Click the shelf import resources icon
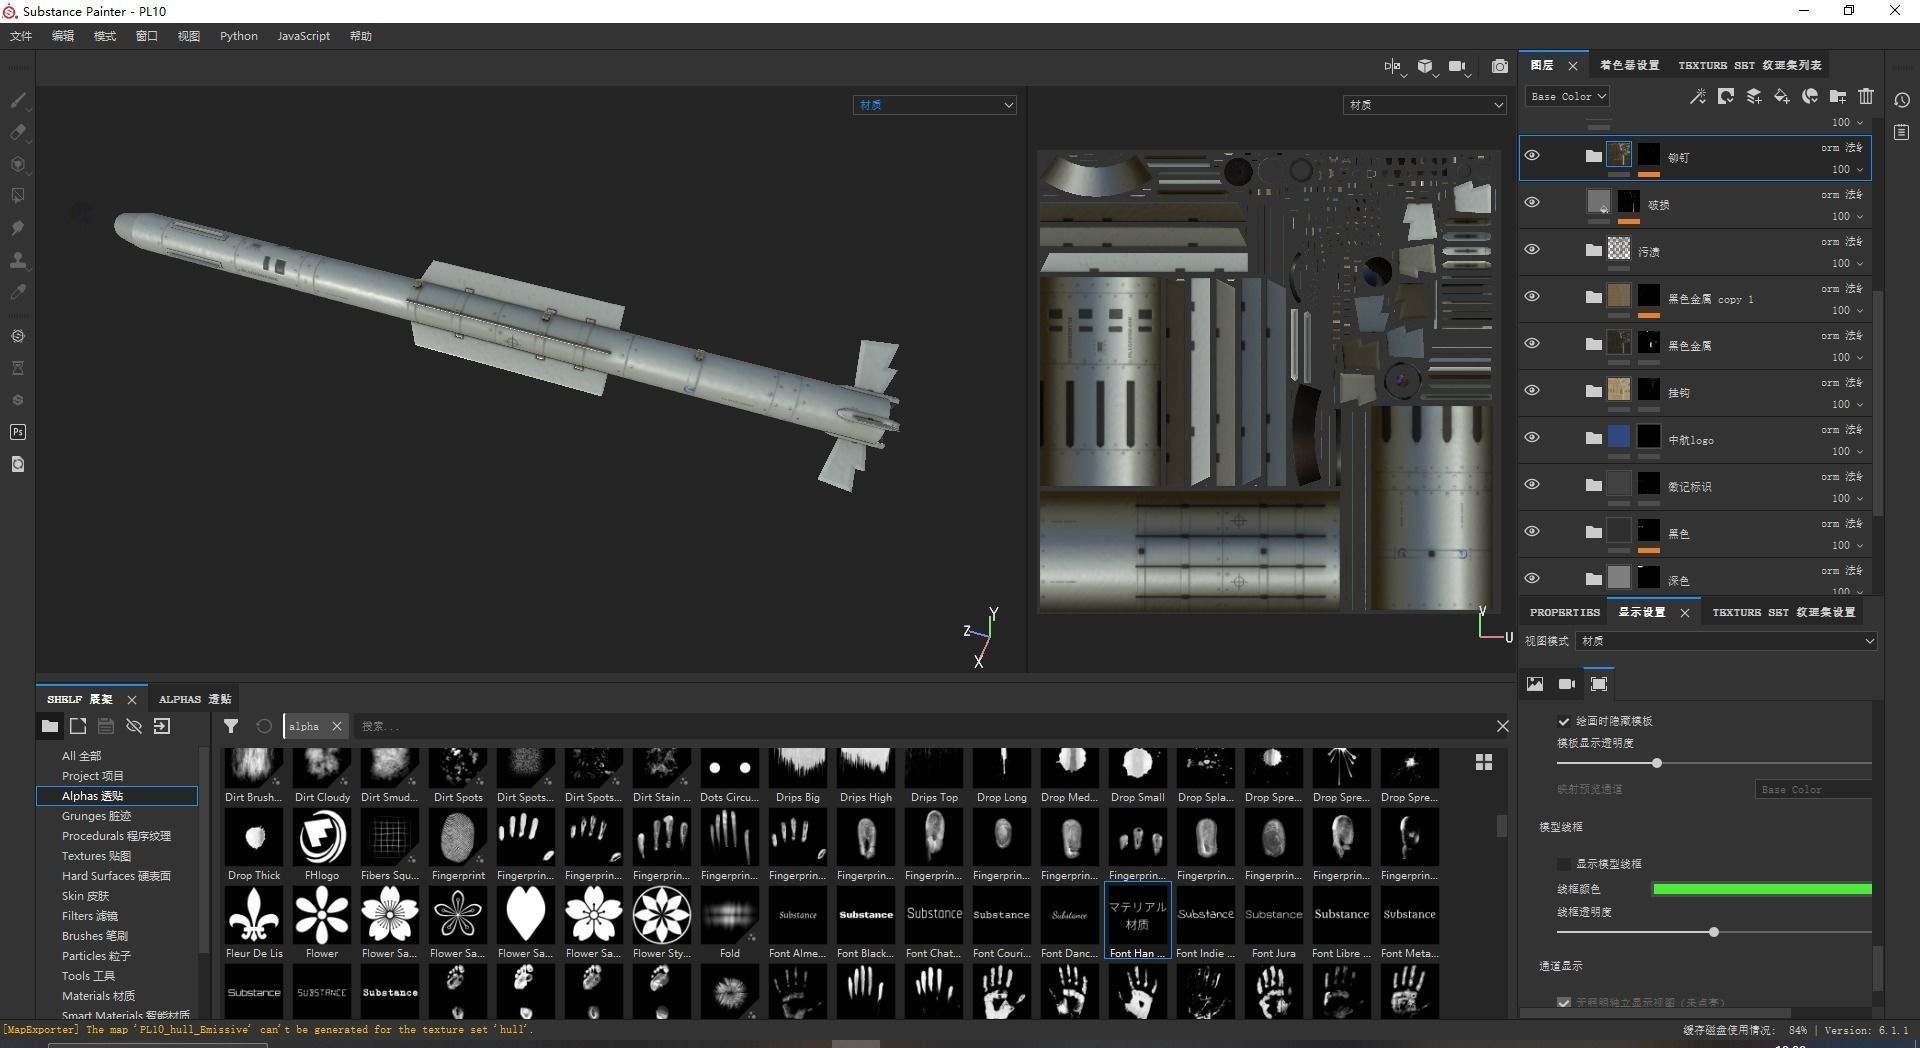 pos(162,726)
